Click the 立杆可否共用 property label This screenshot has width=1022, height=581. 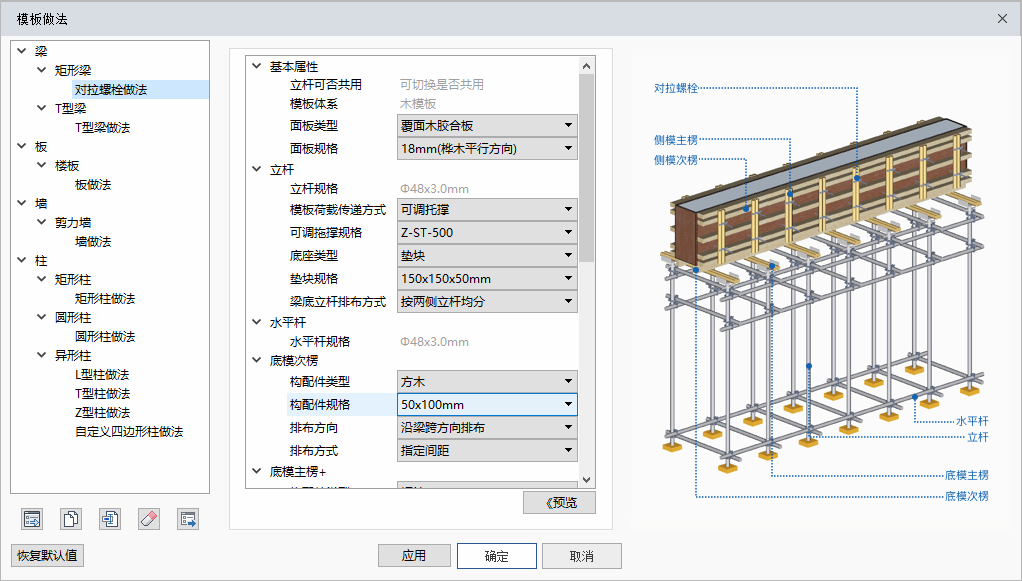(325, 85)
